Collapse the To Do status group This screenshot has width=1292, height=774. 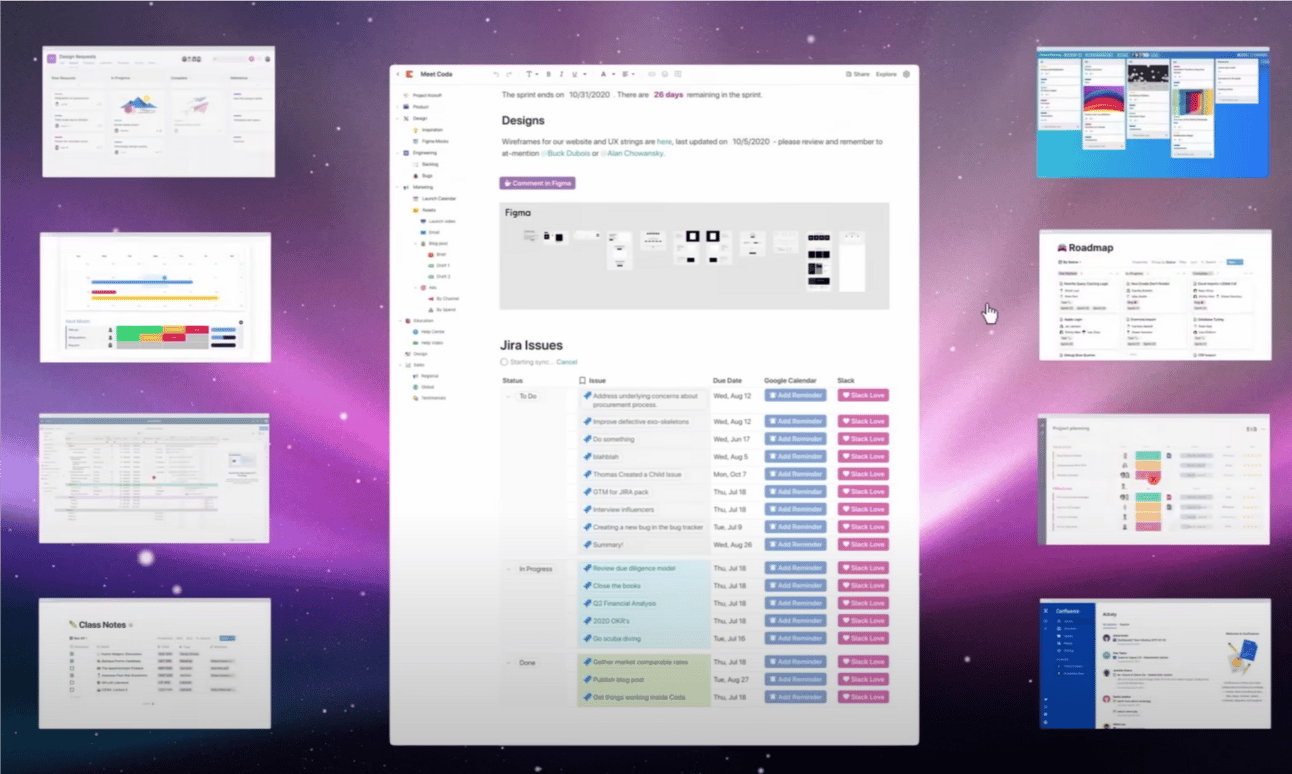508,397
